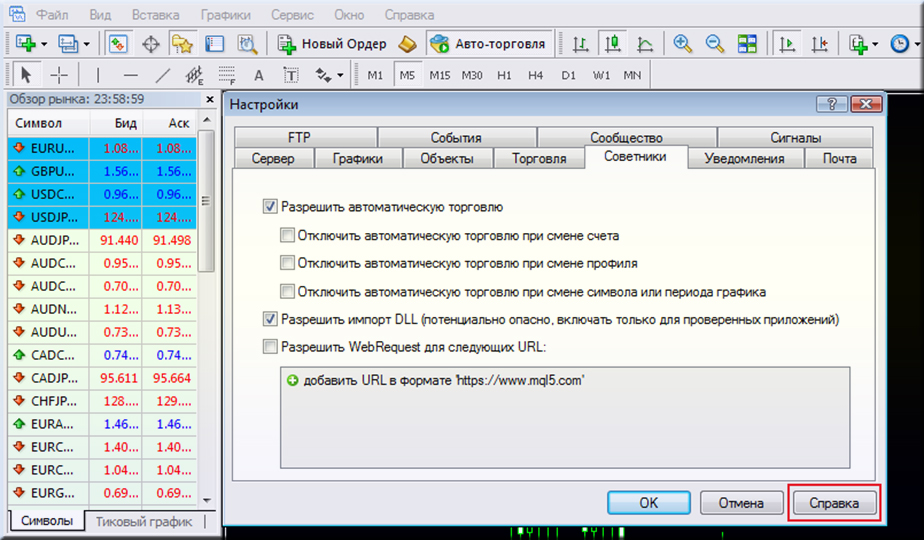924x540 pixels.
Task: Click the tile windows icon
Action: coord(747,44)
